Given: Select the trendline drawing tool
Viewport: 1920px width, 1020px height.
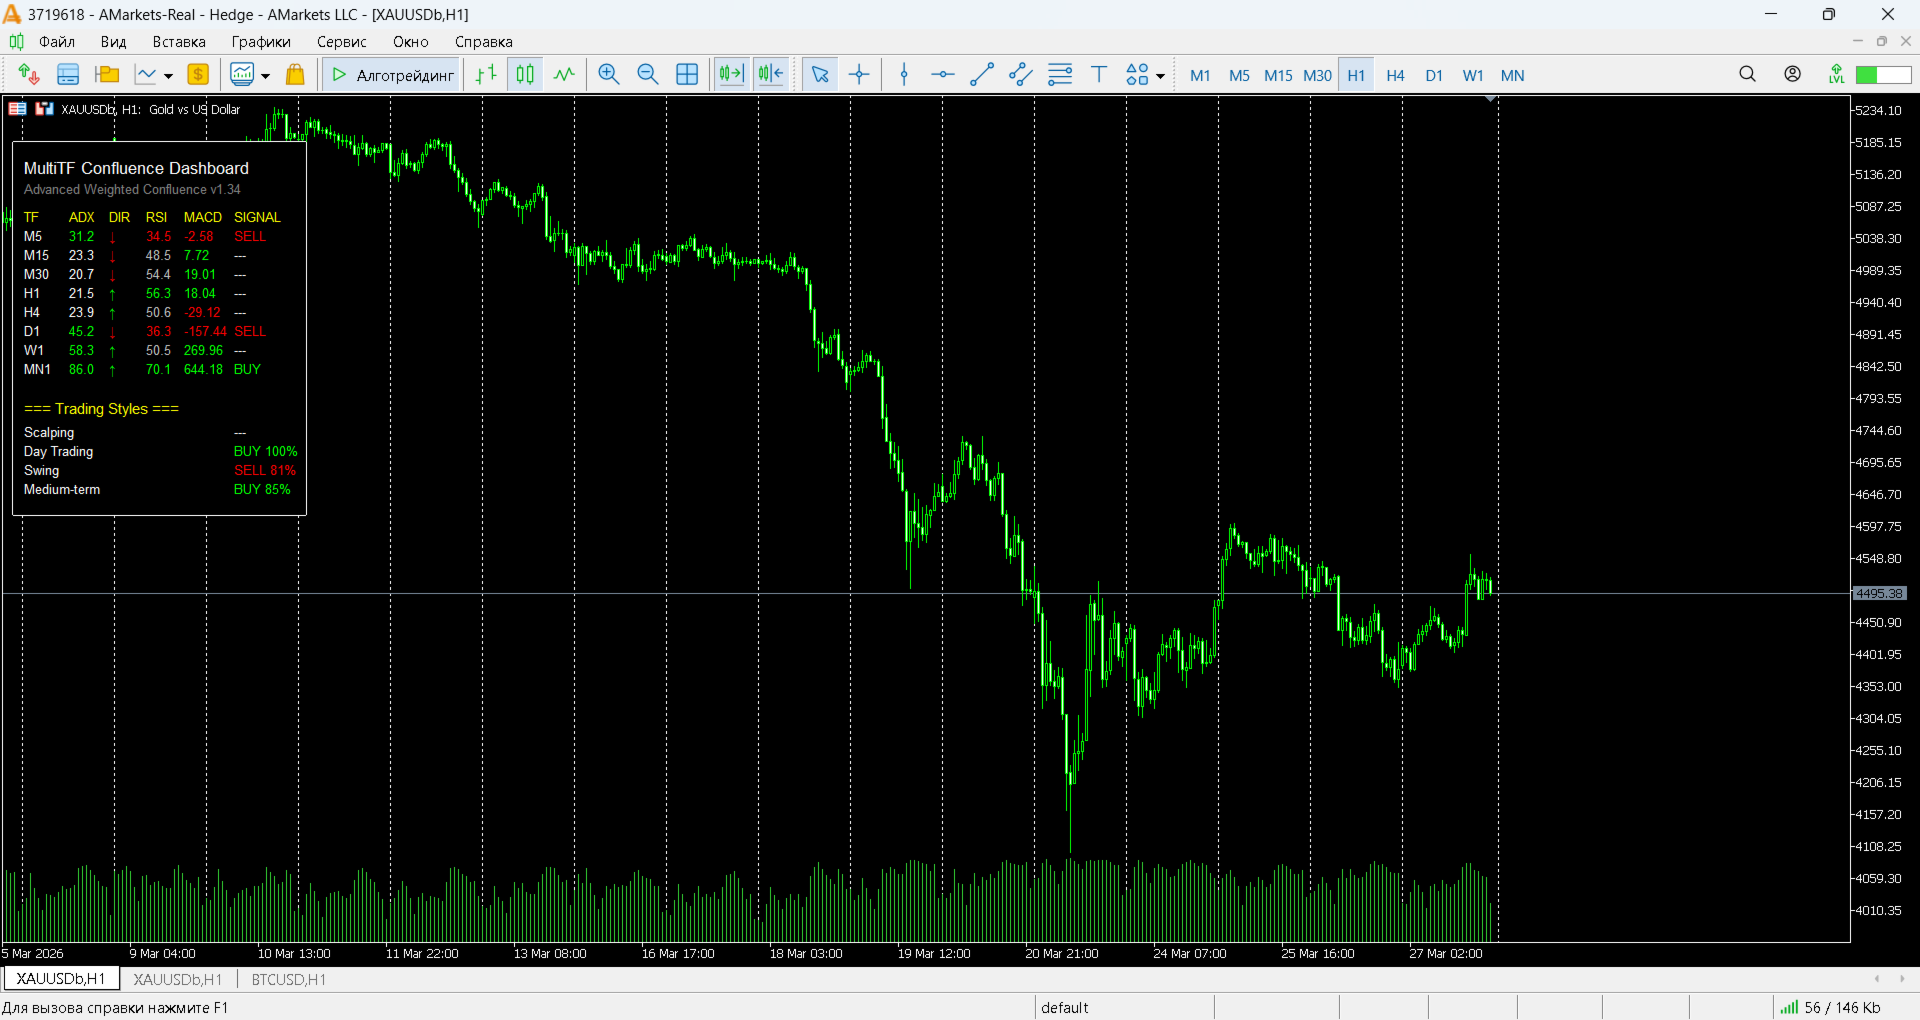Looking at the screenshot, I should tap(982, 75).
